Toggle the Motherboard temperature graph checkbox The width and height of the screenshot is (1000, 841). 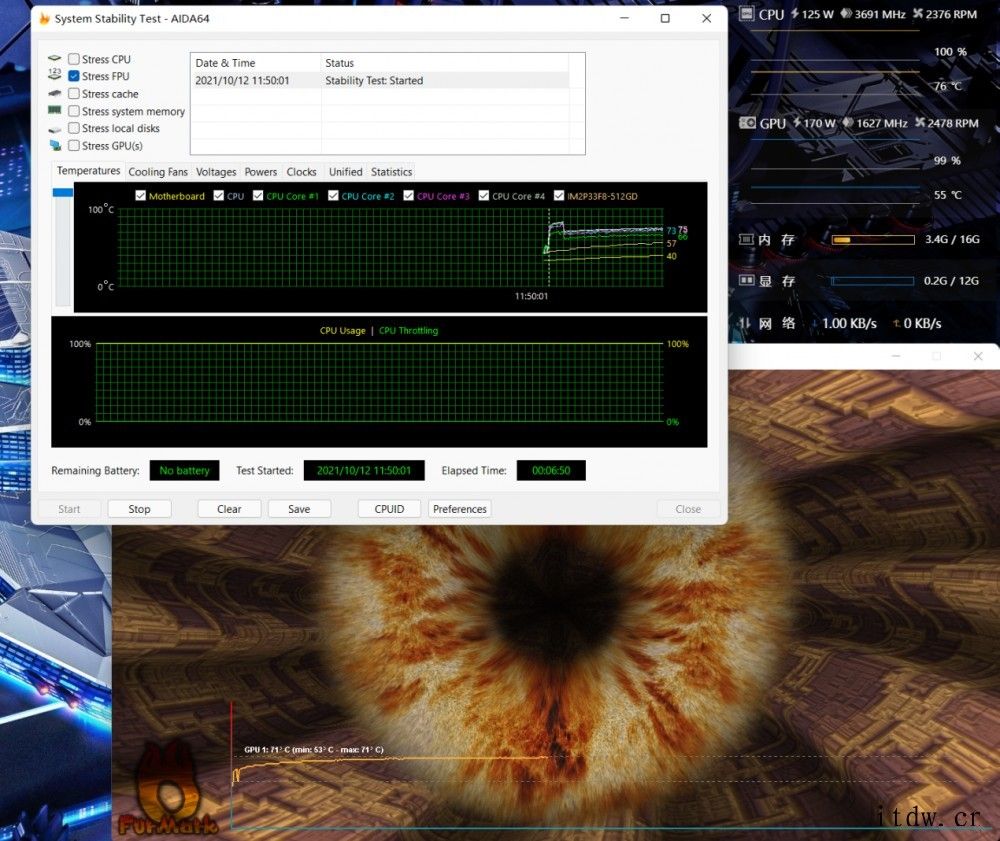point(140,196)
